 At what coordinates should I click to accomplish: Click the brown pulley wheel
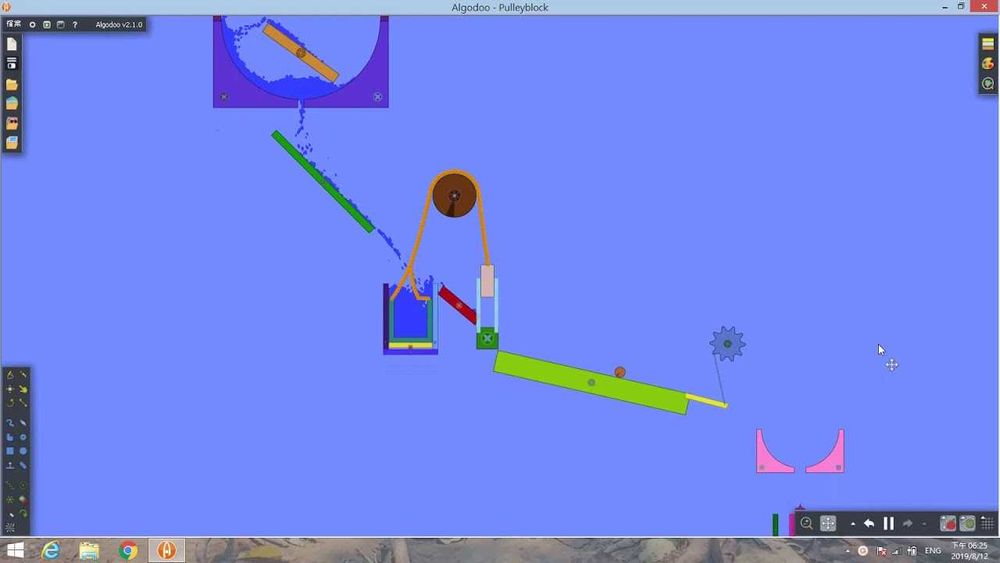point(454,195)
